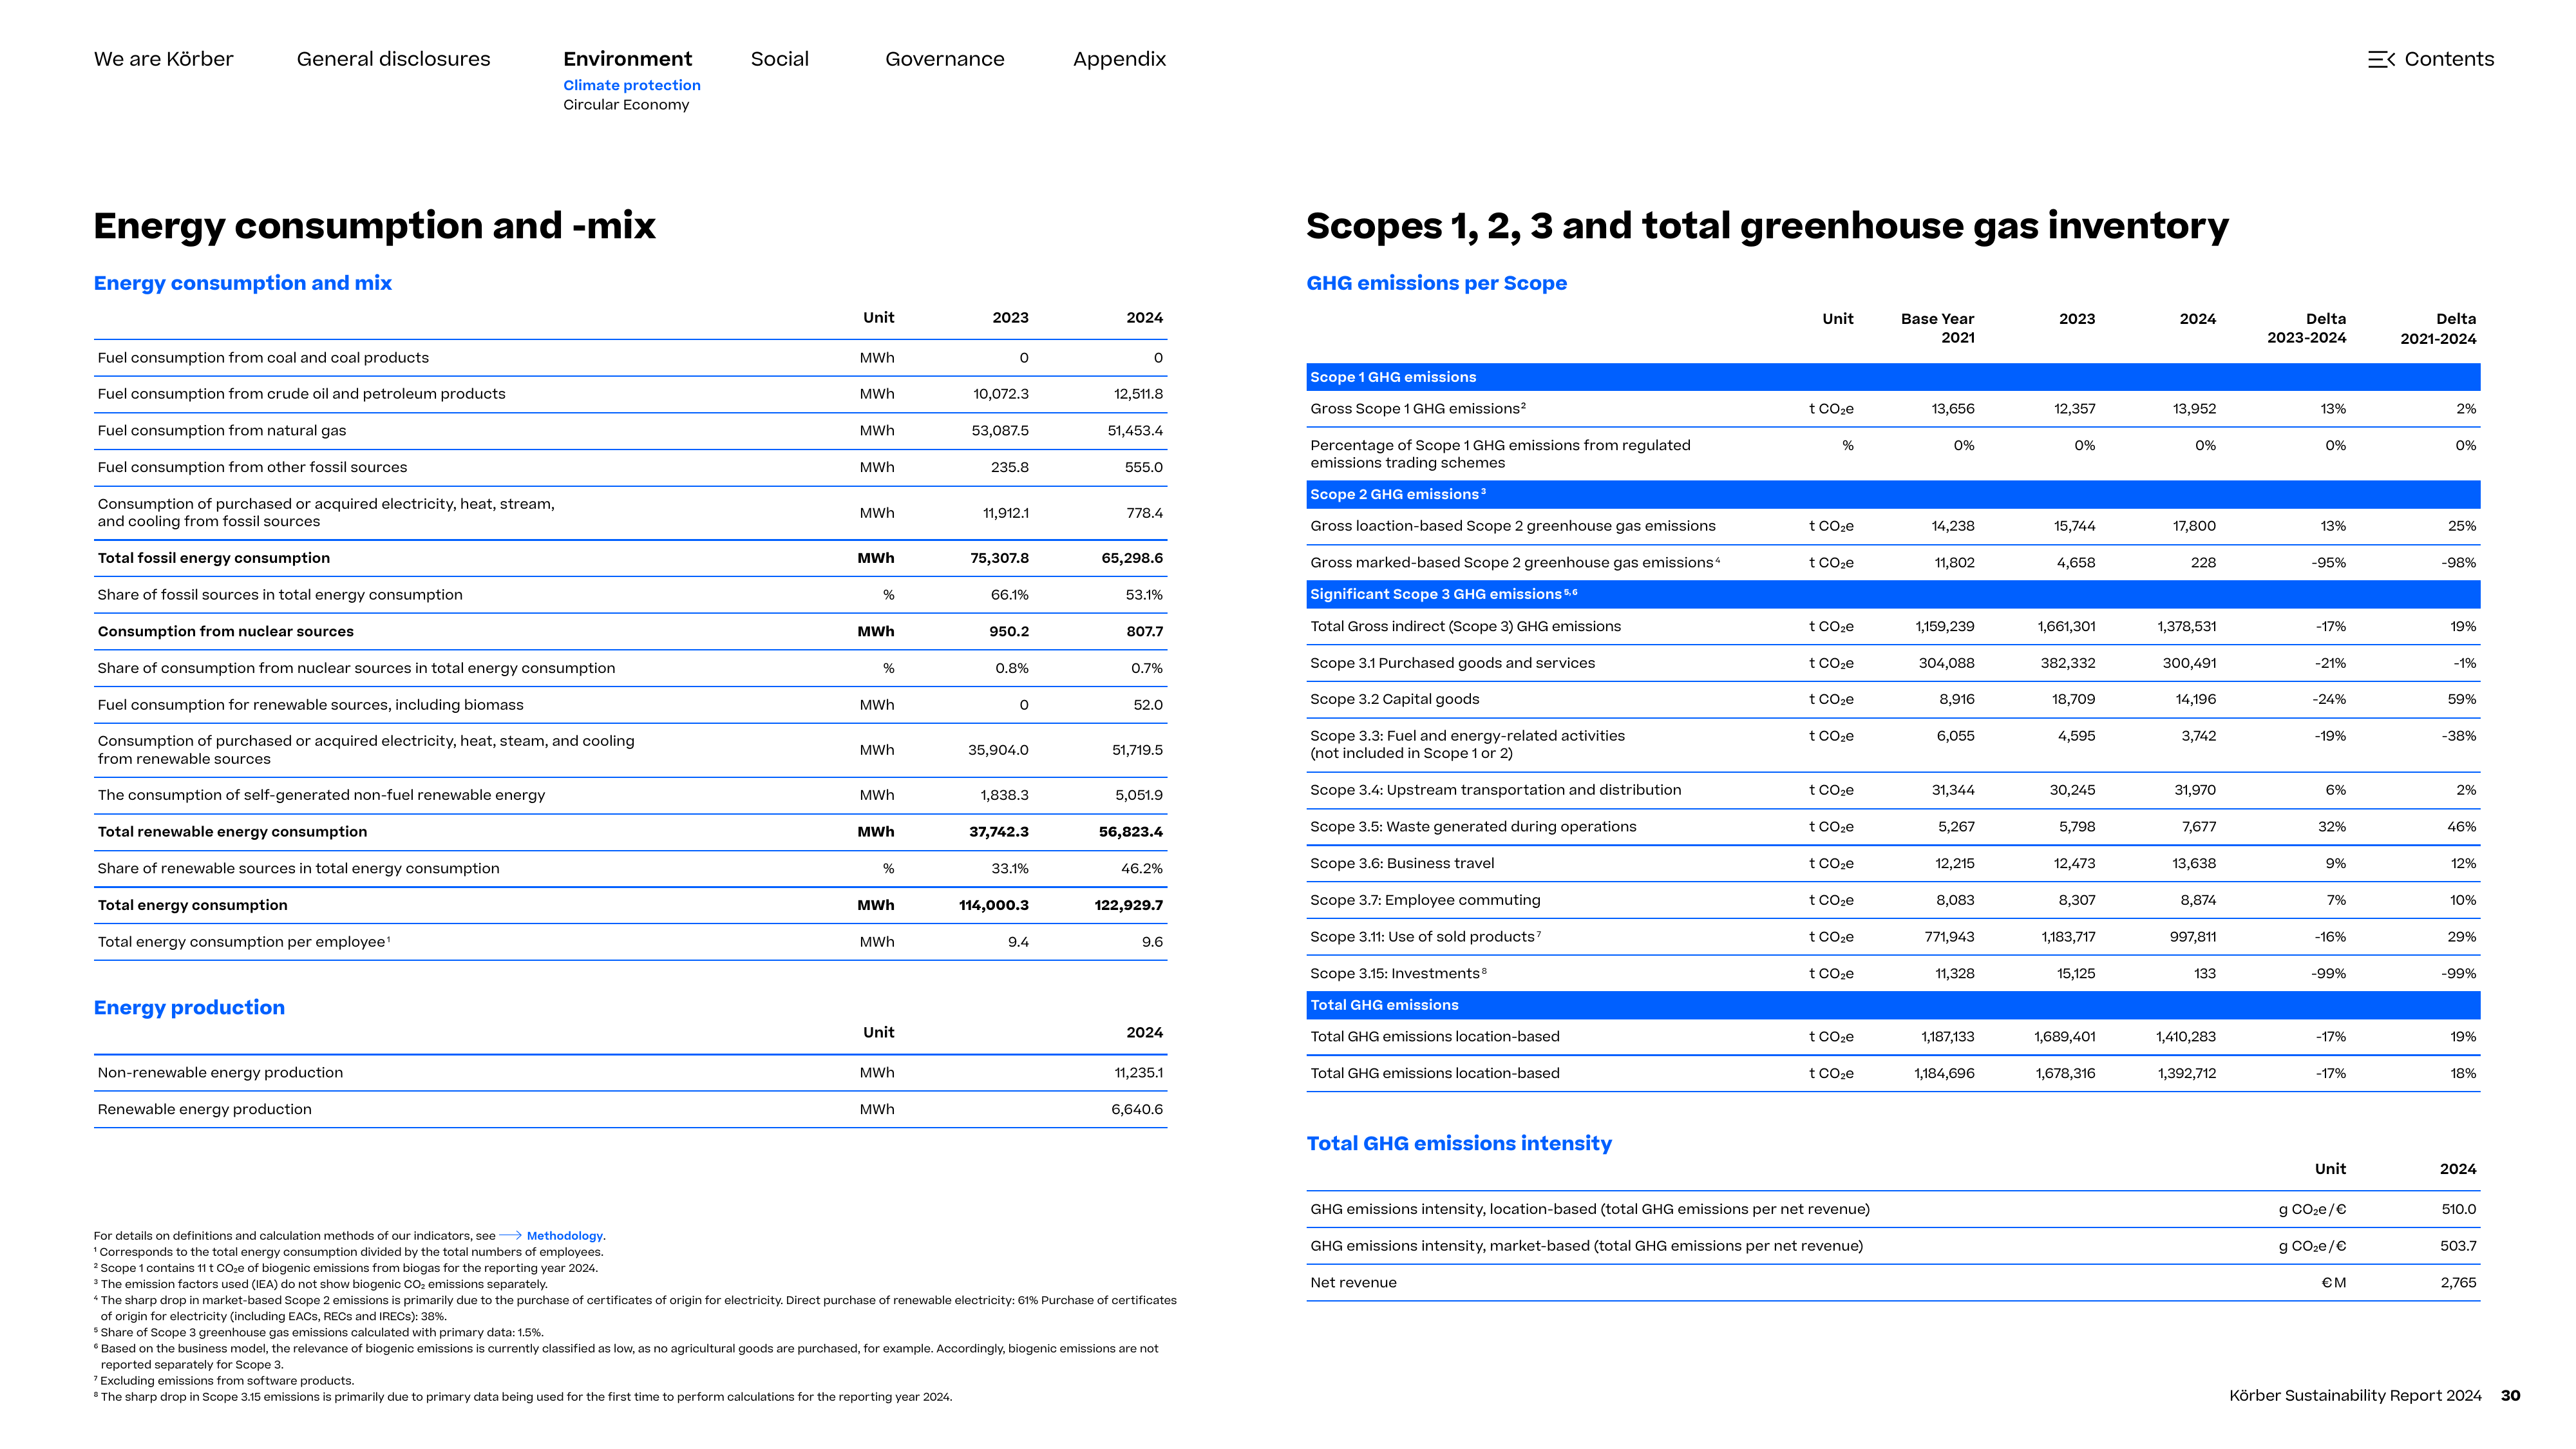Click 'Renewable energy production' row label
The height and width of the screenshot is (1449, 2576).
[204, 1110]
